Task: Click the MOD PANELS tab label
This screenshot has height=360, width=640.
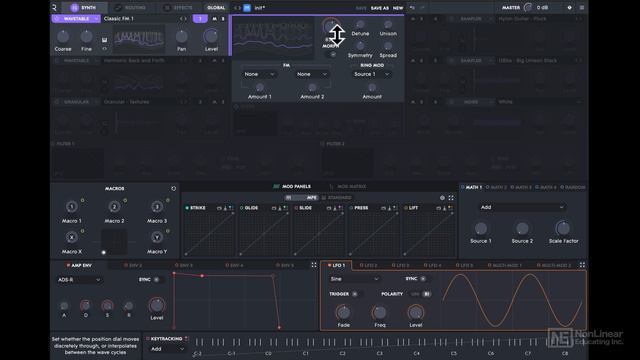Action: (x=296, y=187)
